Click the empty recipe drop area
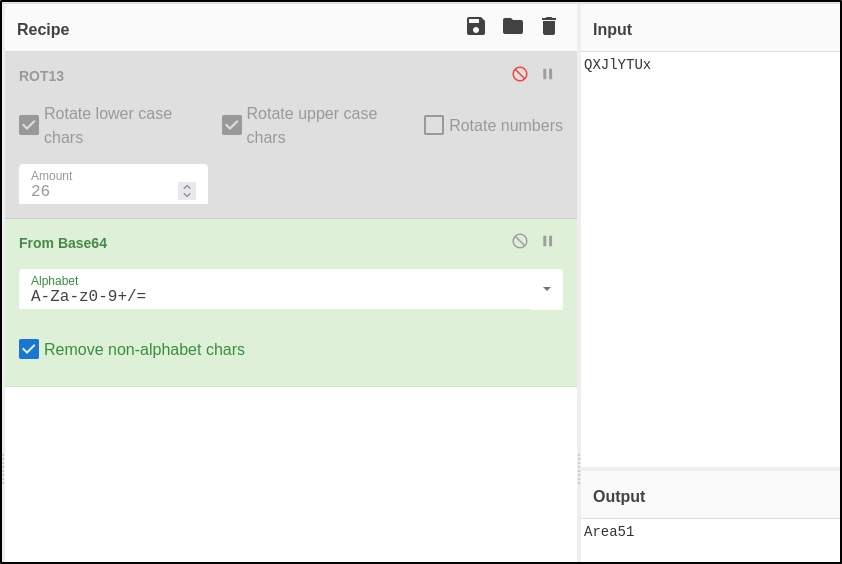Screen dimensions: 842x564 pos(290,470)
